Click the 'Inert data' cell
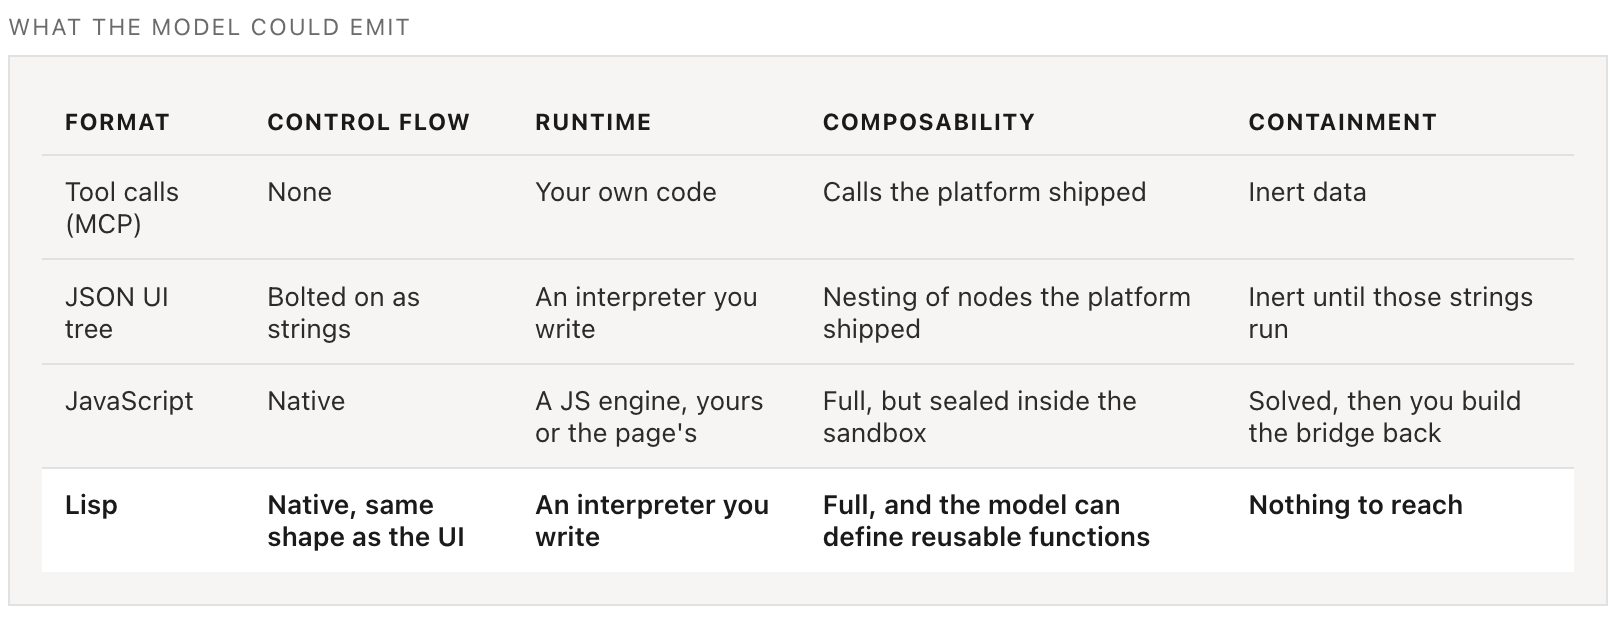The image size is (1614, 624). (1307, 192)
